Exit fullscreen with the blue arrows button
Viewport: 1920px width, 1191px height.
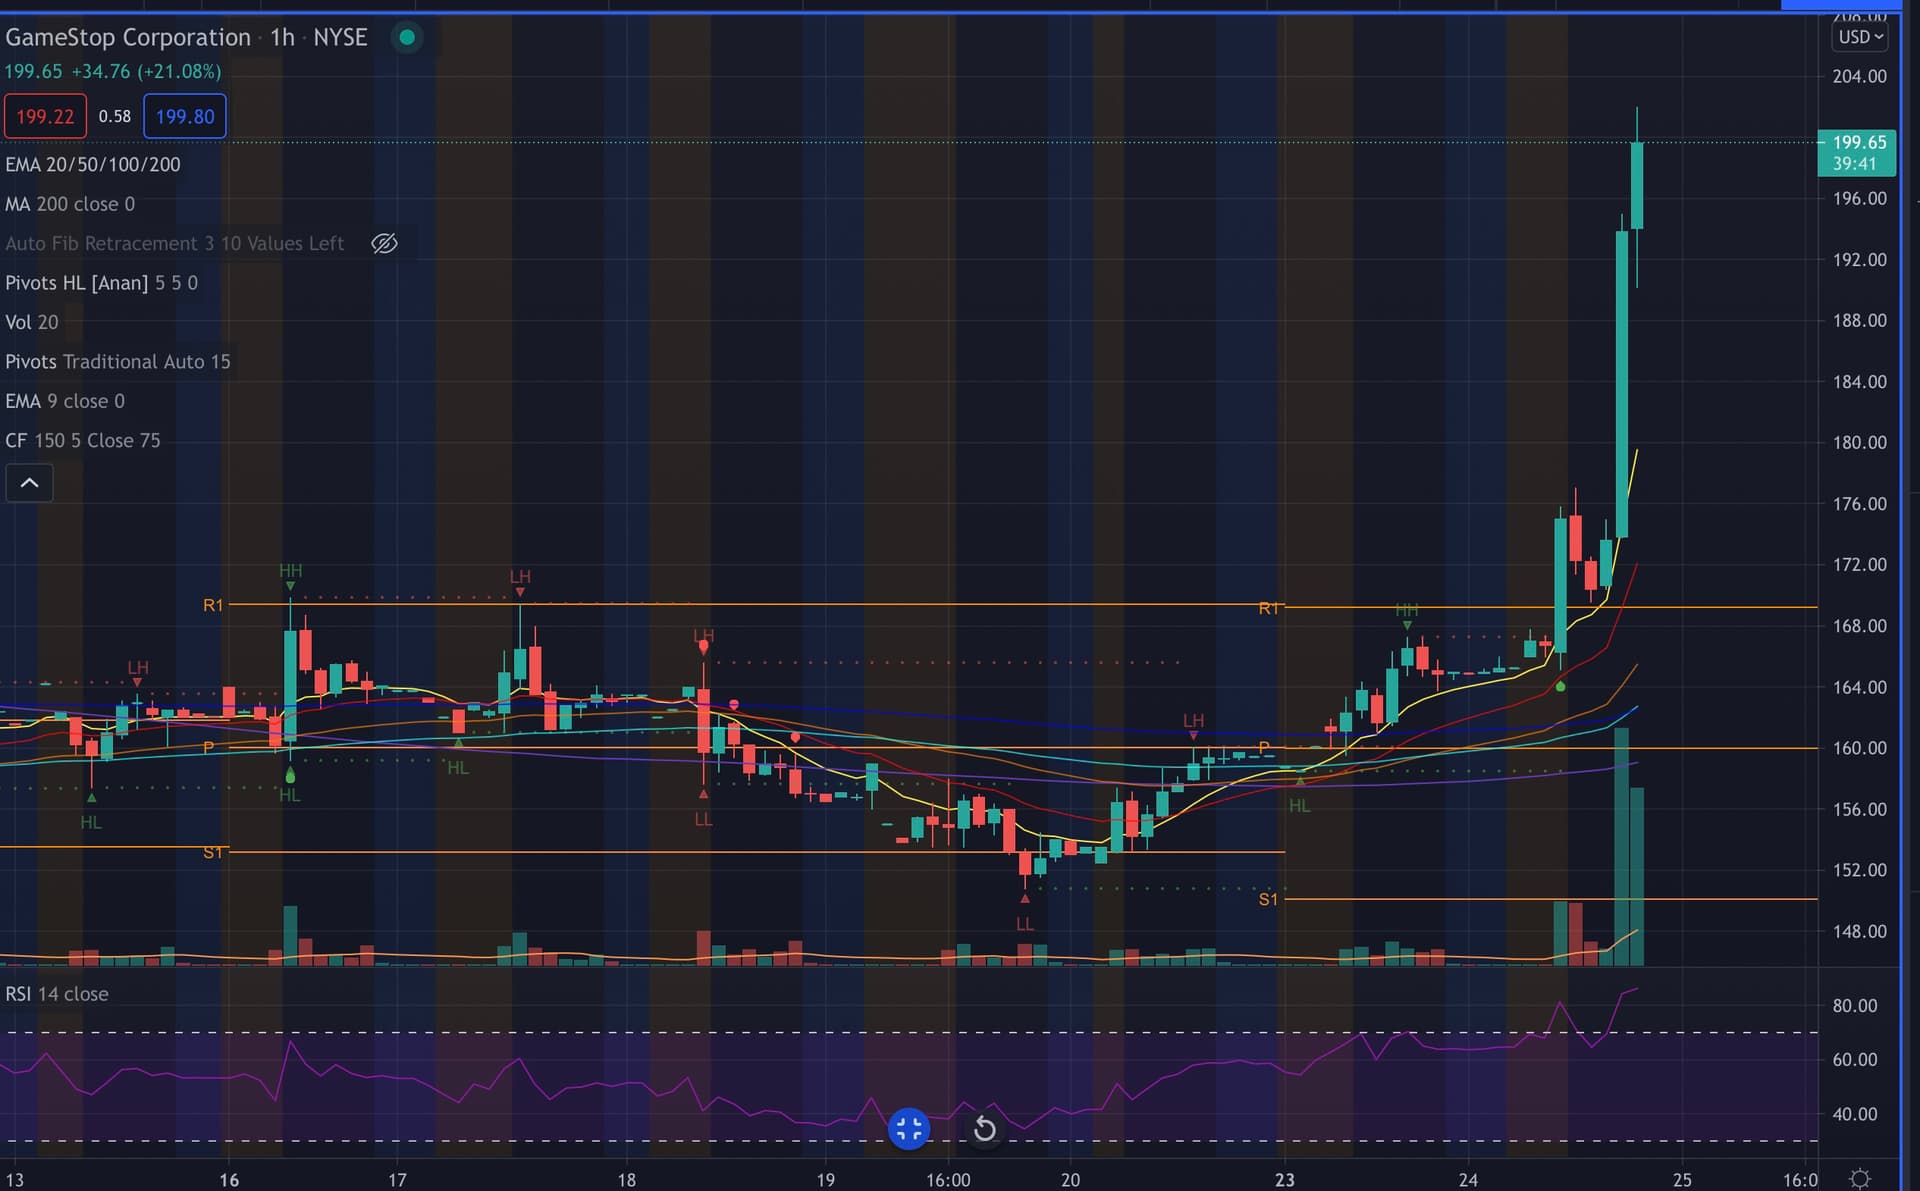908,1129
